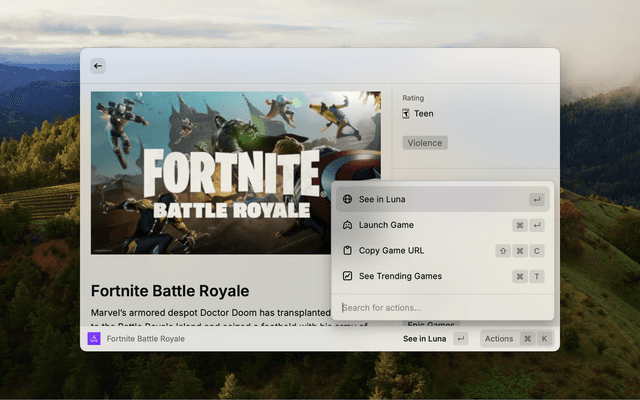
Task: Click the purple Luna icon in bottom bar
Action: (94, 339)
